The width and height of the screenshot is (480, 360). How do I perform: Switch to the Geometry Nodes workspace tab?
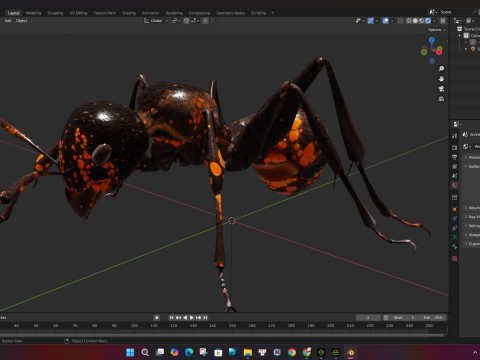[230, 13]
